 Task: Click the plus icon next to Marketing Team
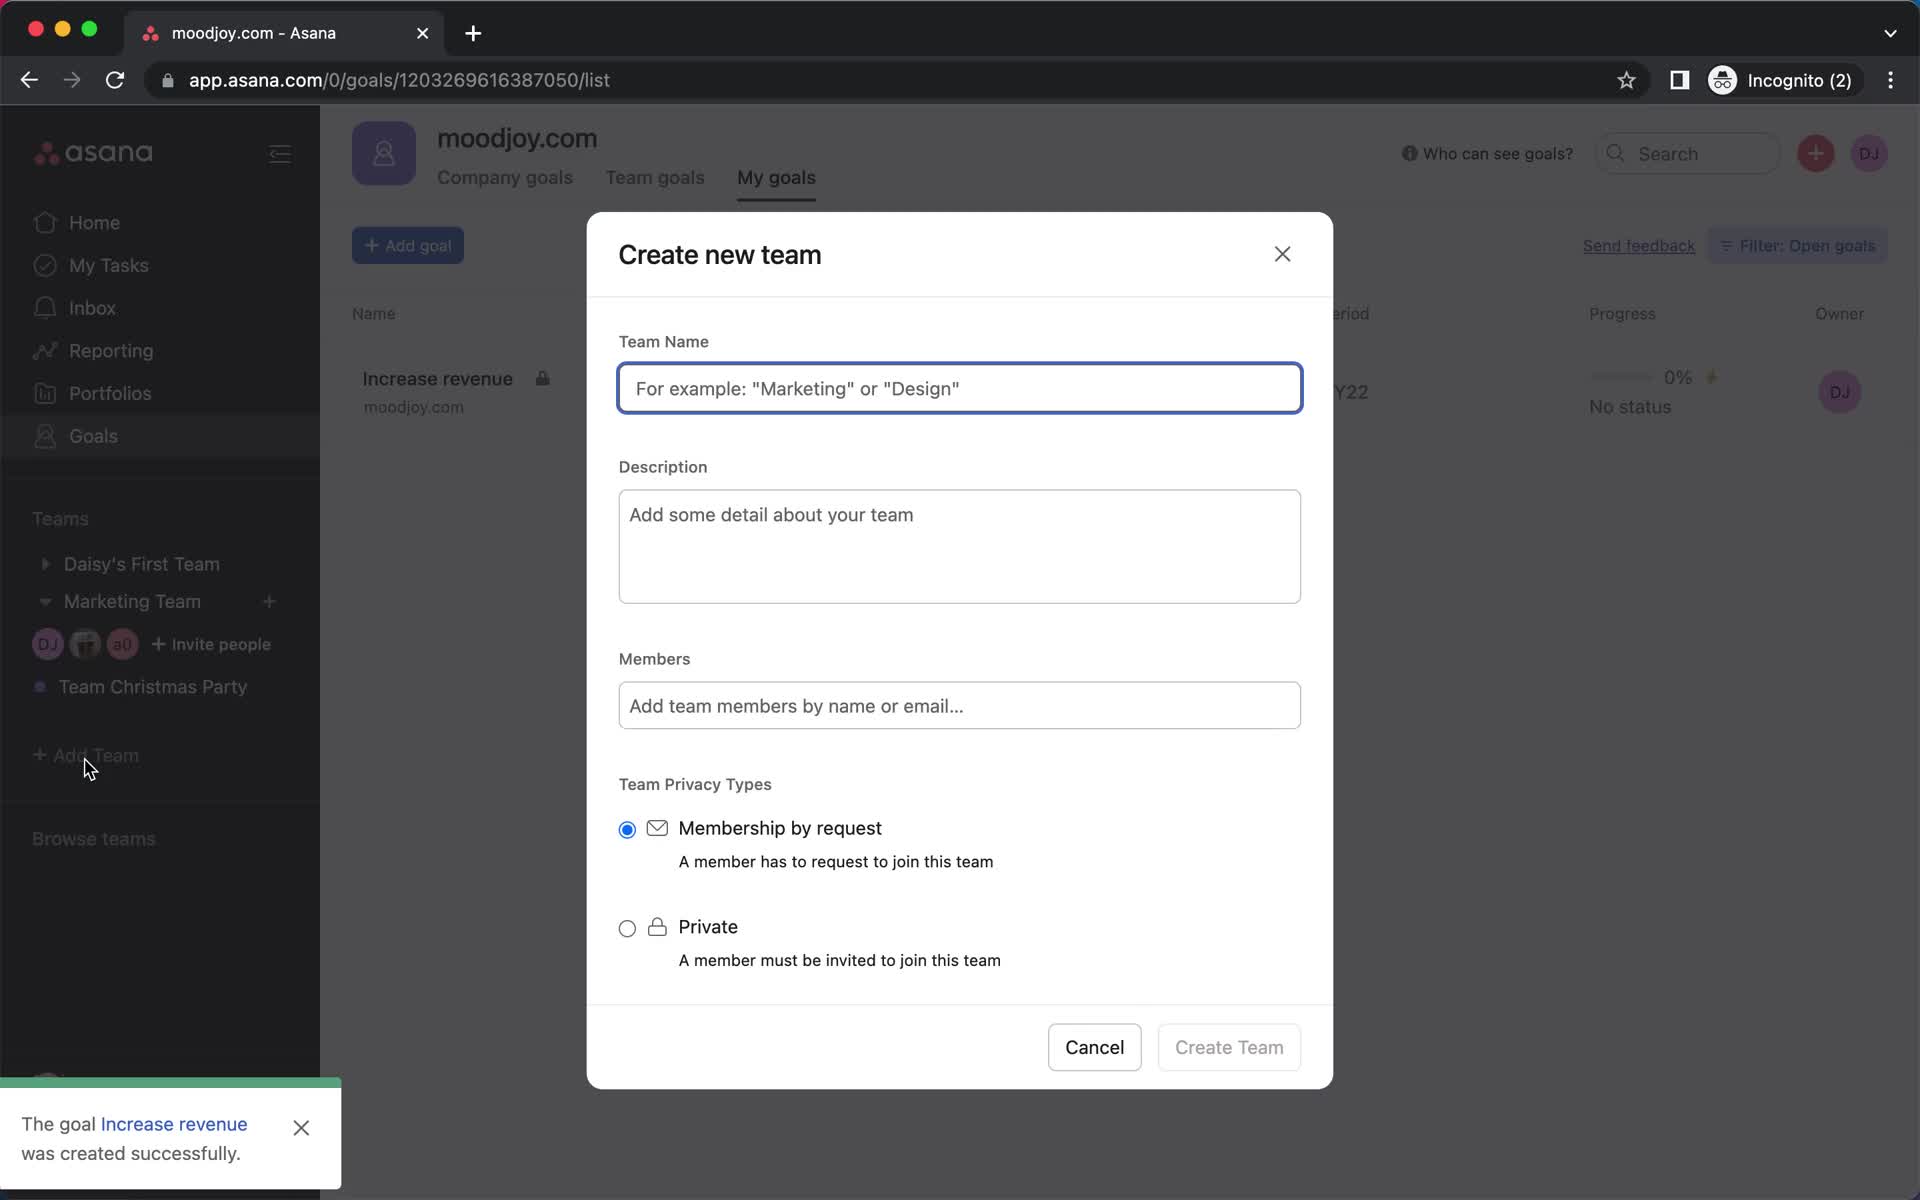[269, 602]
